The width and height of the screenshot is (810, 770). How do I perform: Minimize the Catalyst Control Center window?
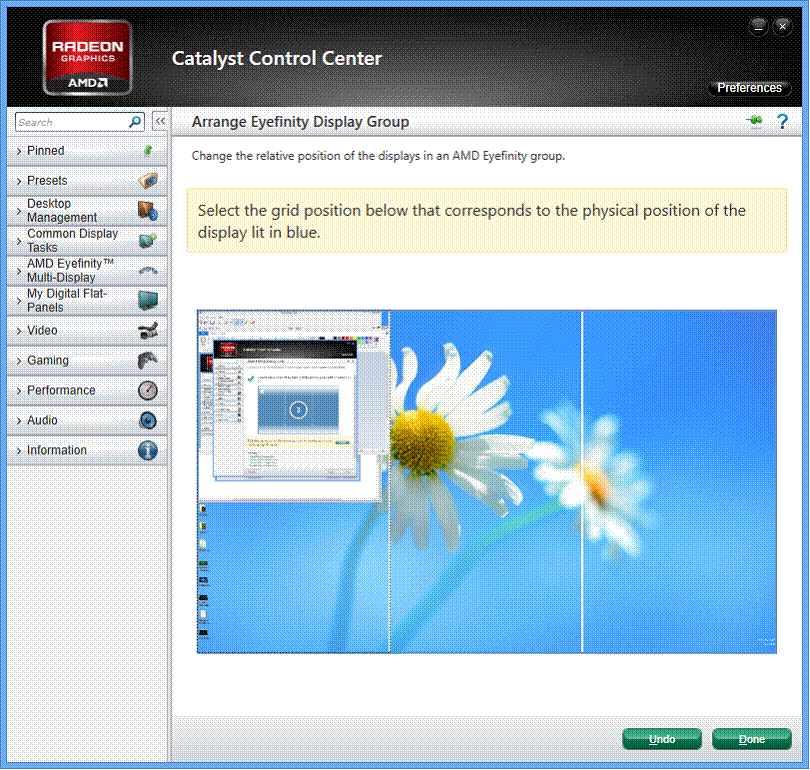(x=758, y=26)
